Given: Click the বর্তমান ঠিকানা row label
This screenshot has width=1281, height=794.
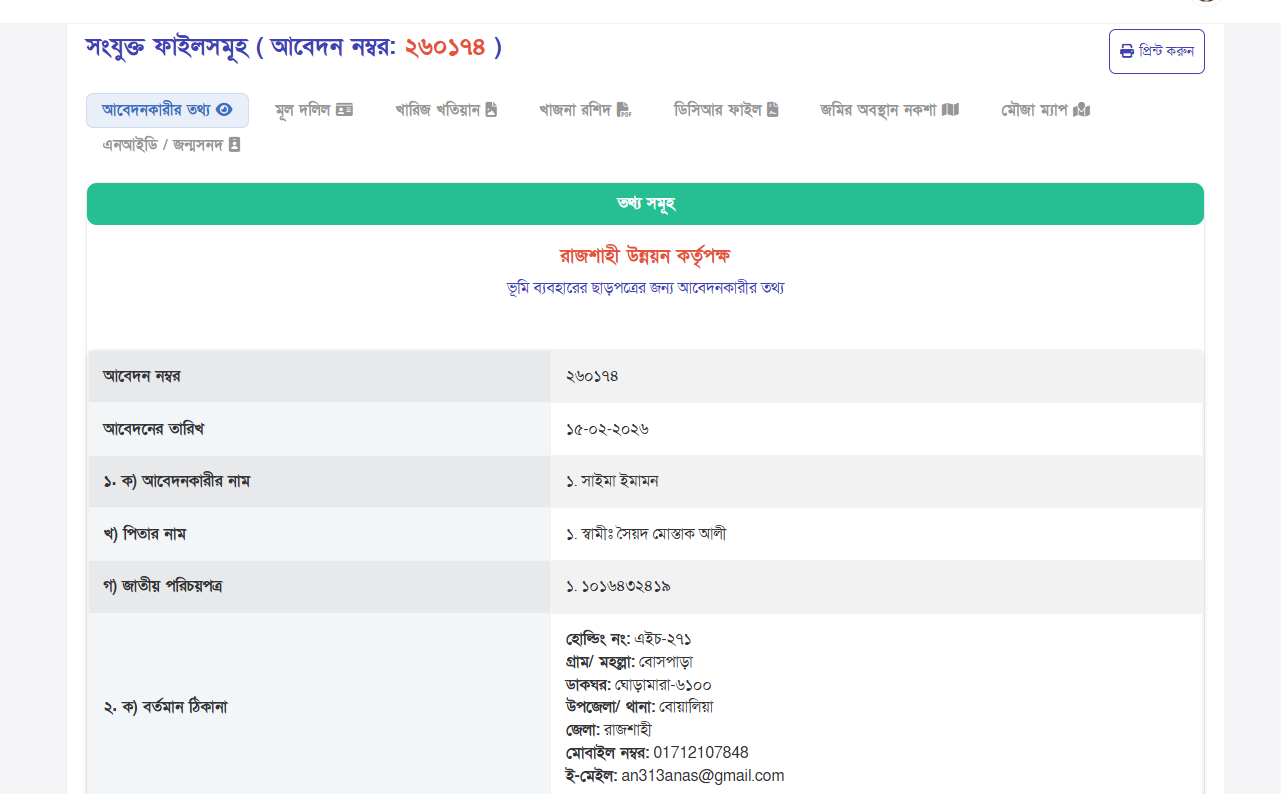Looking at the screenshot, I should [165, 707].
